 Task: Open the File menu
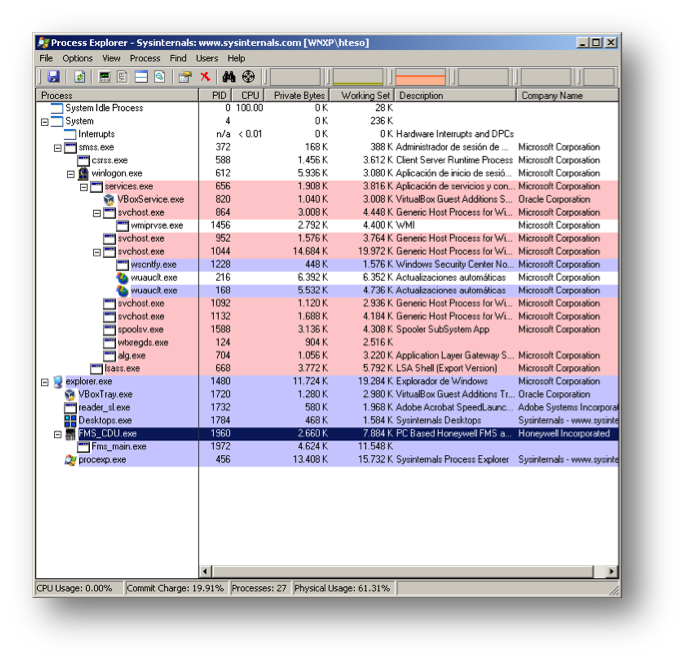46,58
